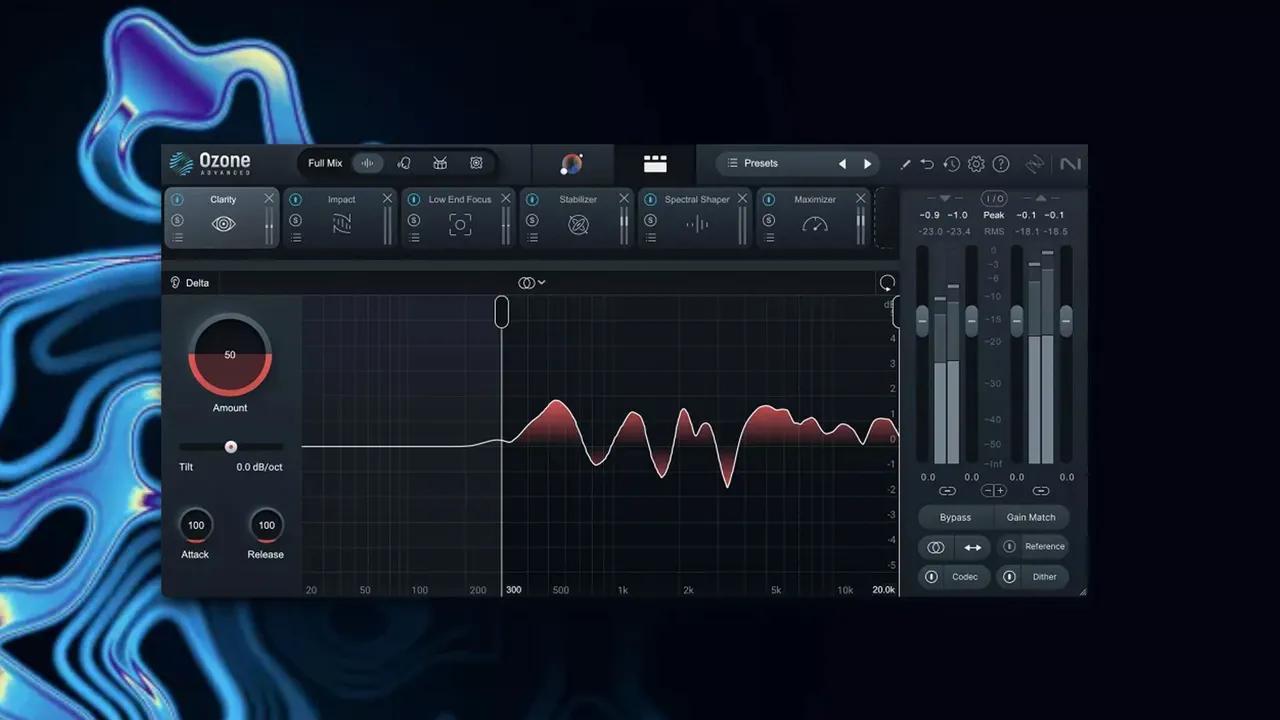Click the Attack knob
Image resolution: width=1280 pixels, height=720 pixels.
click(x=195, y=525)
